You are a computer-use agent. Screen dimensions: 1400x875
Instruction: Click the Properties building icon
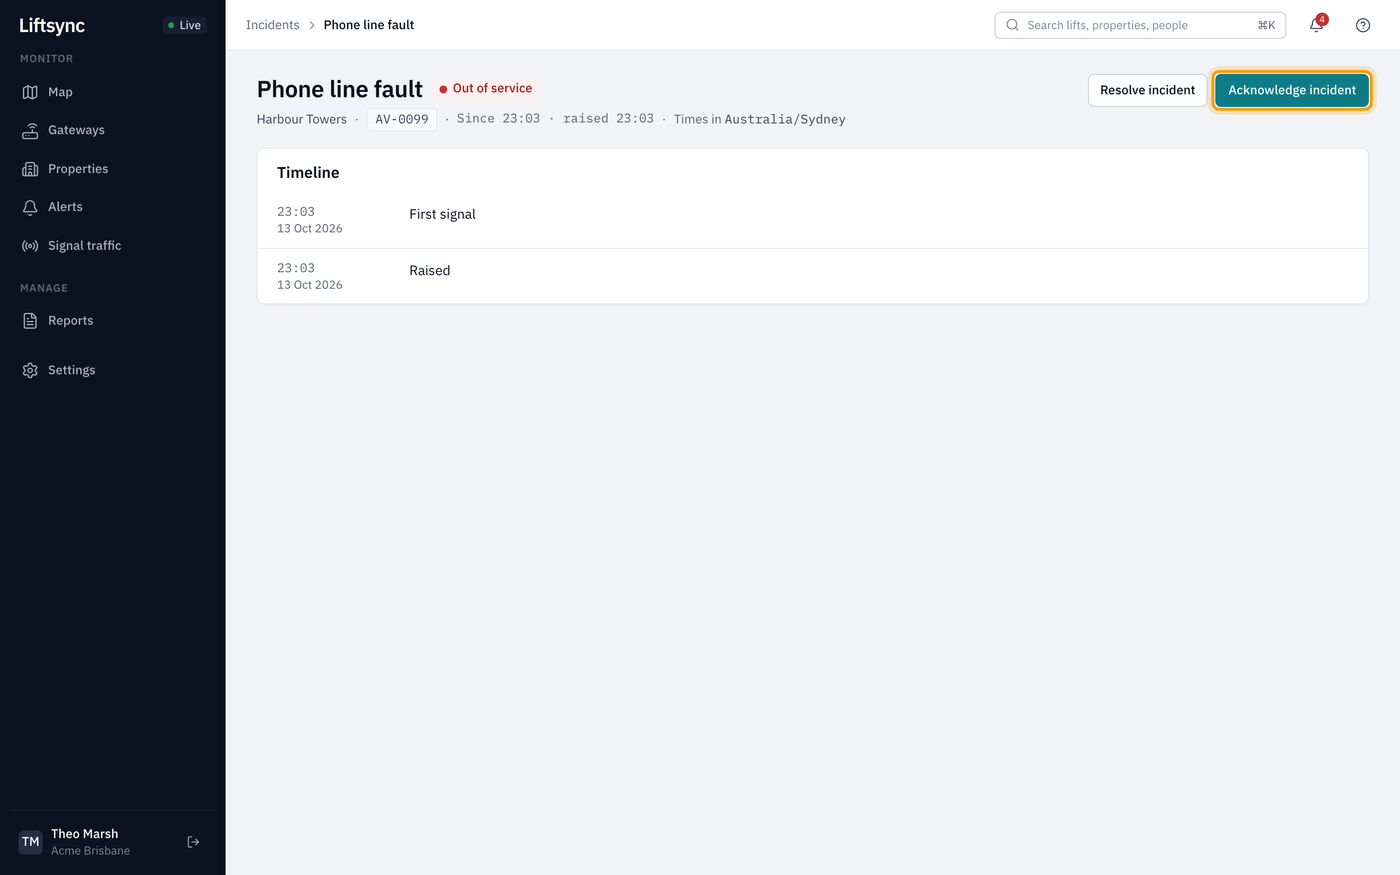[x=30, y=169]
